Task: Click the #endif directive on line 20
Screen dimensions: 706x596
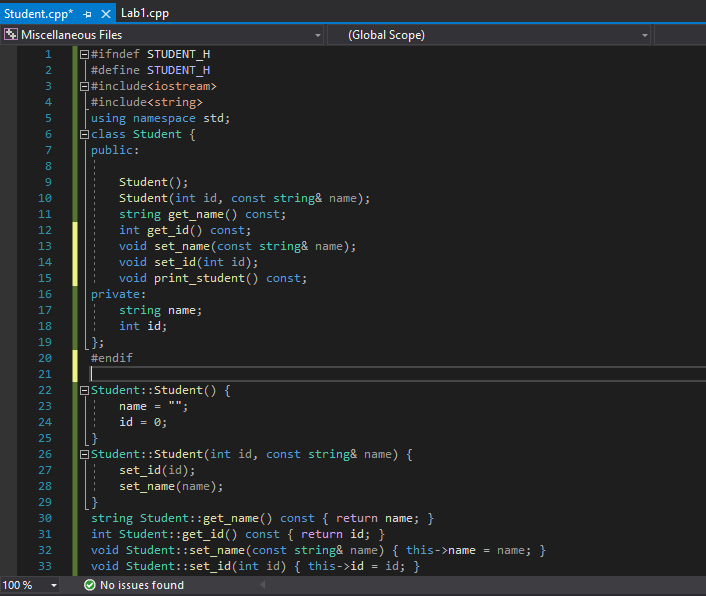Action: pos(112,358)
